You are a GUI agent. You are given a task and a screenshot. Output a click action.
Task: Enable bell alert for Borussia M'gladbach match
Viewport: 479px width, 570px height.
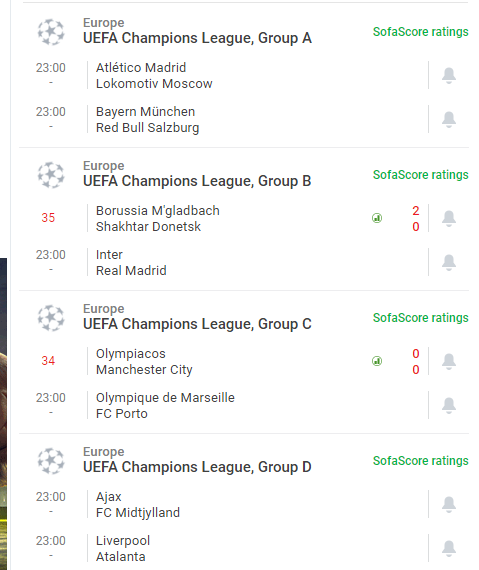pos(449,218)
